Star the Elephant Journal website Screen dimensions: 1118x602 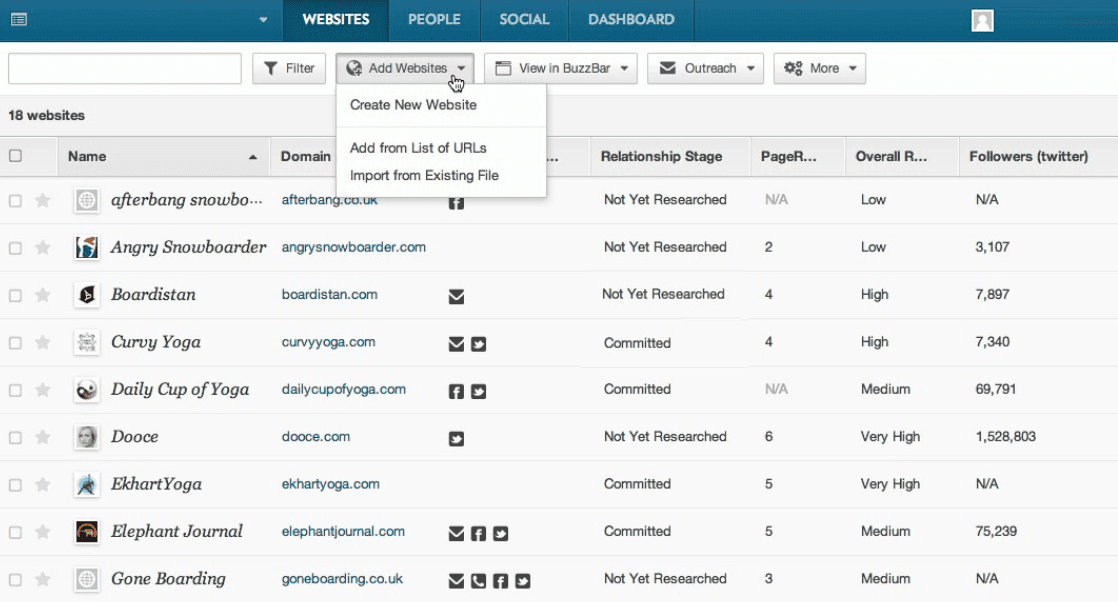(x=43, y=531)
